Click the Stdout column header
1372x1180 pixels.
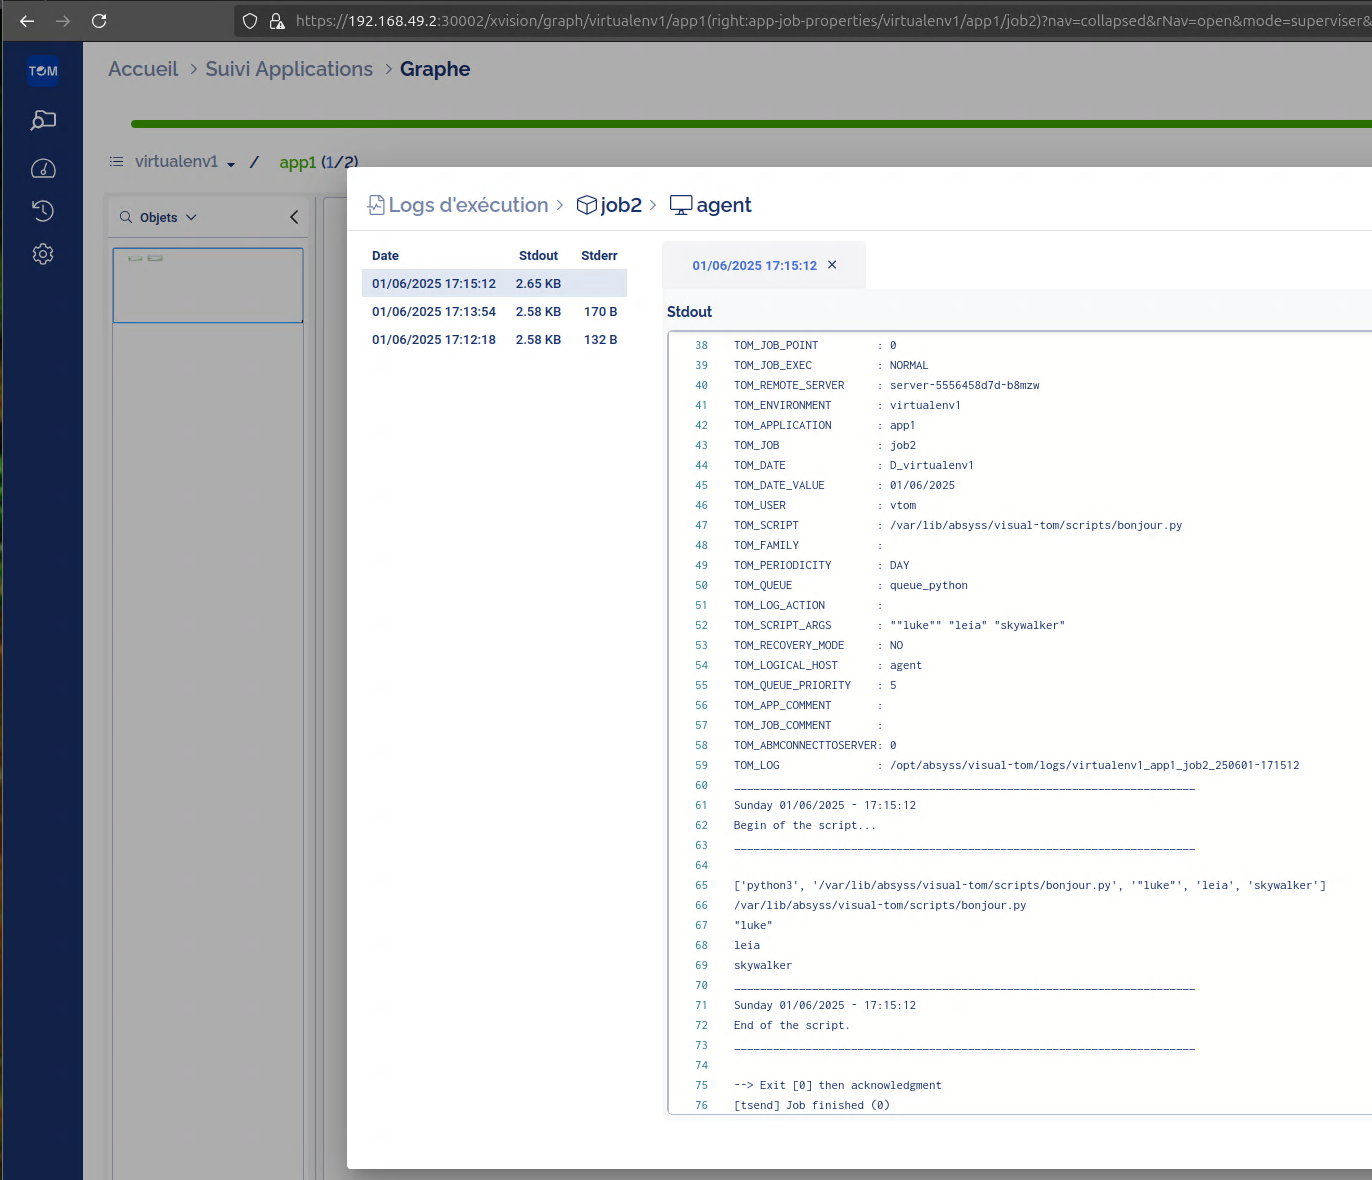pyautogui.click(x=538, y=255)
